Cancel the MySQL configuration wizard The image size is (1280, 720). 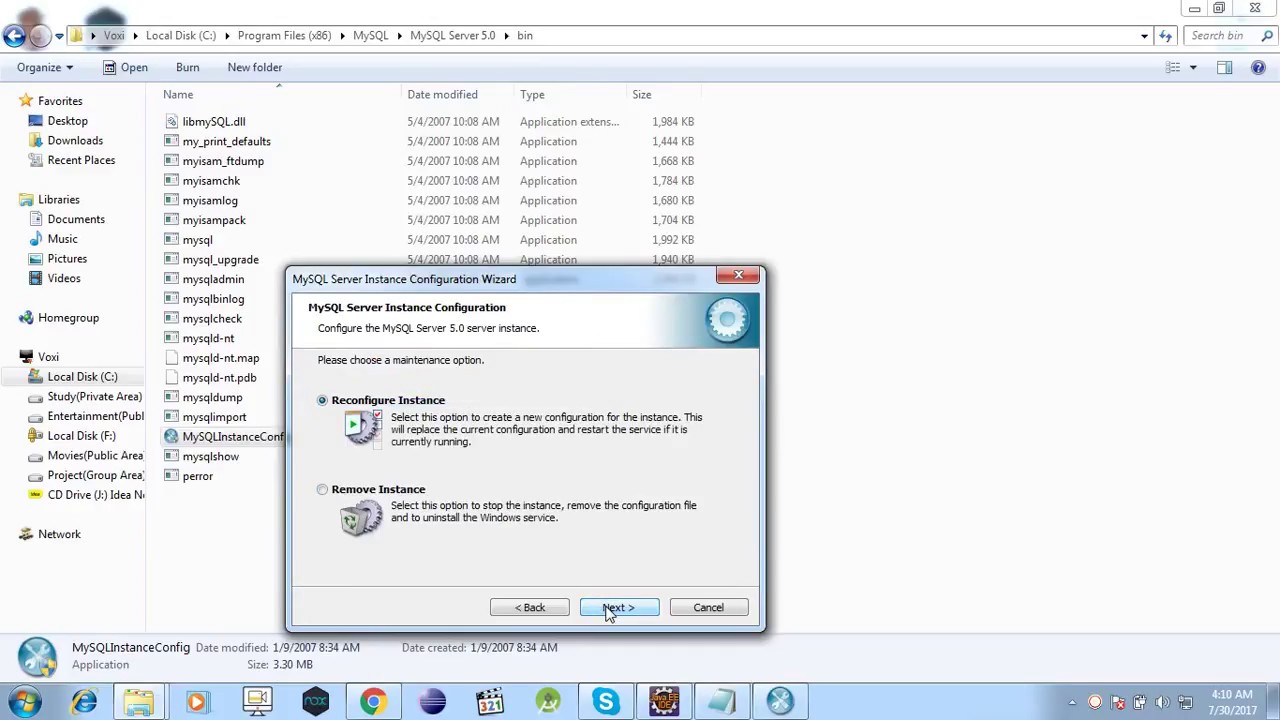[708, 607]
